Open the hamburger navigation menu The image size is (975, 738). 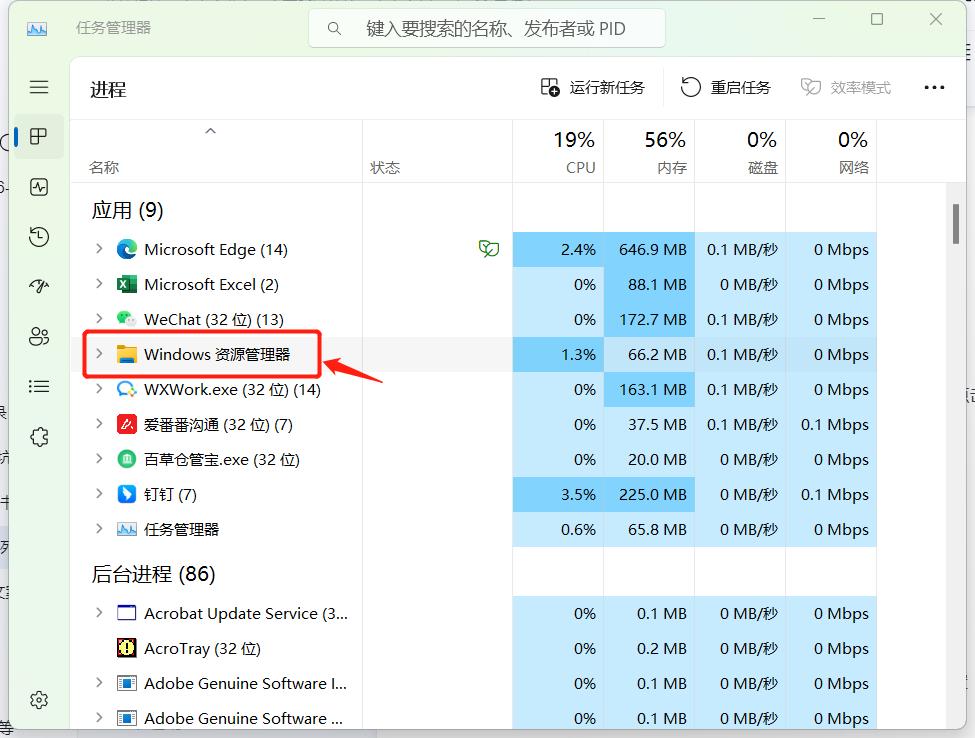(x=39, y=87)
